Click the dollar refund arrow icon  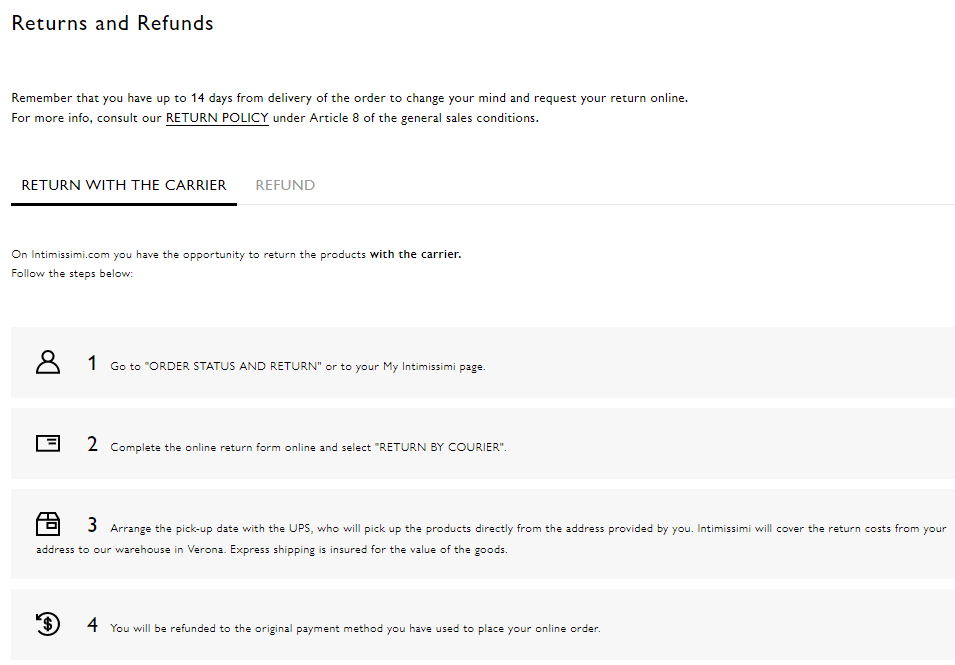click(48, 625)
